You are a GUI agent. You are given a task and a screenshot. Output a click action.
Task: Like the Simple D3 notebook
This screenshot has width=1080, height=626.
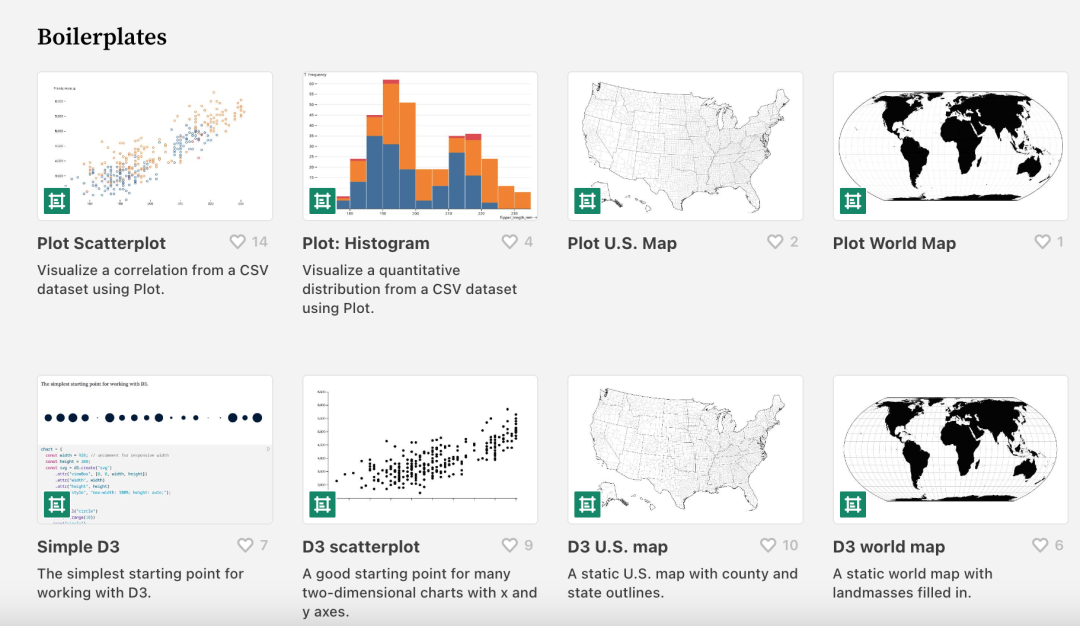point(245,546)
